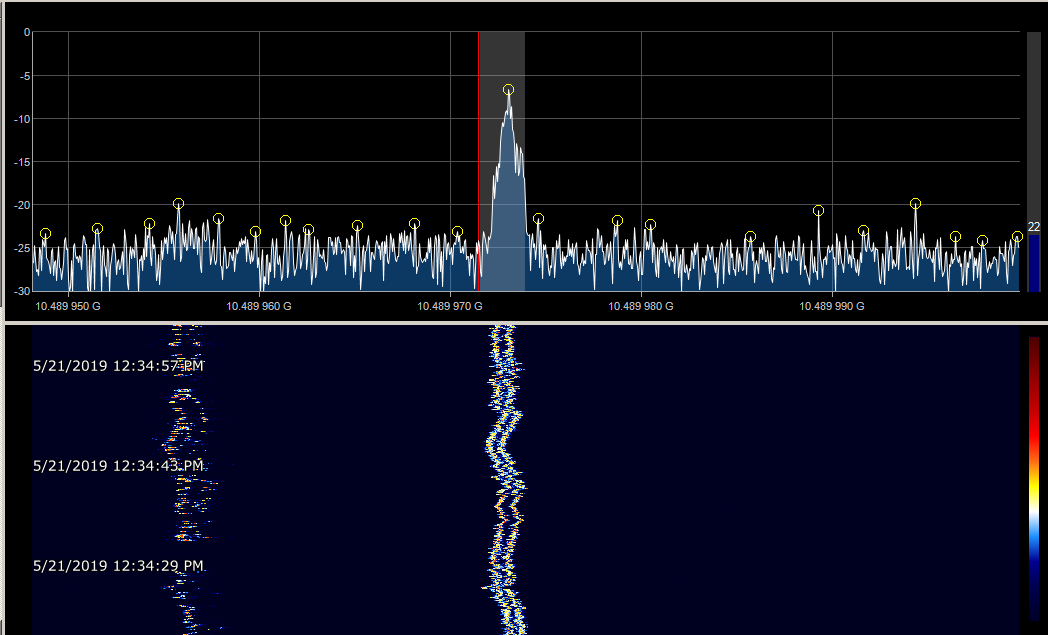This screenshot has height=635, width=1048.
Task: Click the -10 dB axis label
Action: pos(23,119)
